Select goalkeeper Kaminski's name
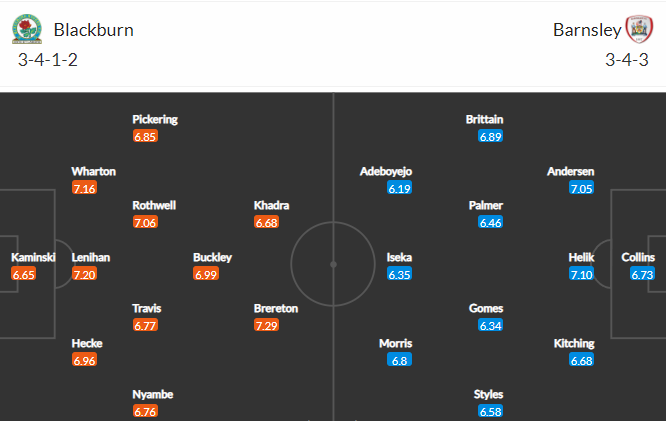 point(33,257)
